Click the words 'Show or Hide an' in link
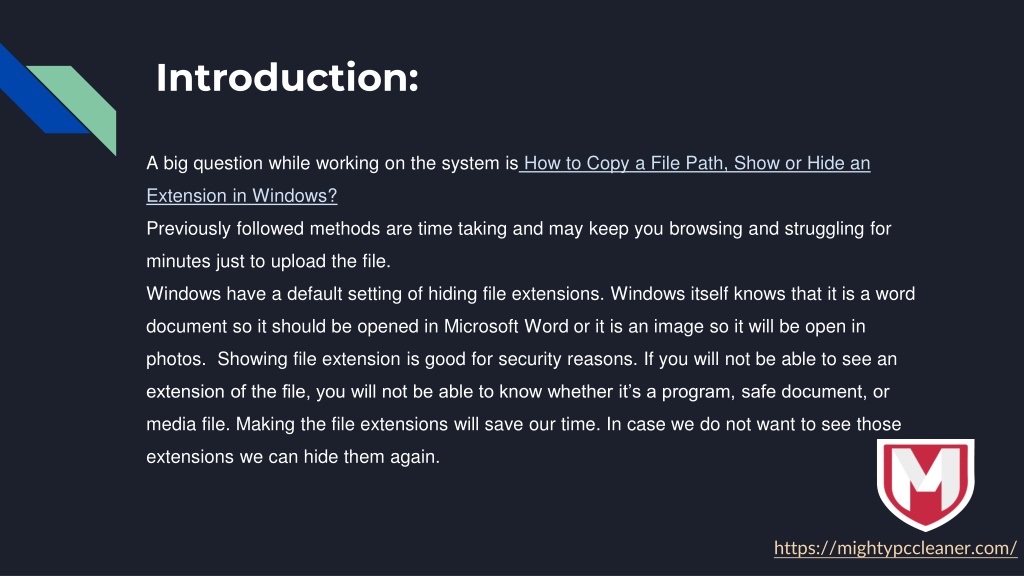This screenshot has width=1024, height=576. coord(802,163)
